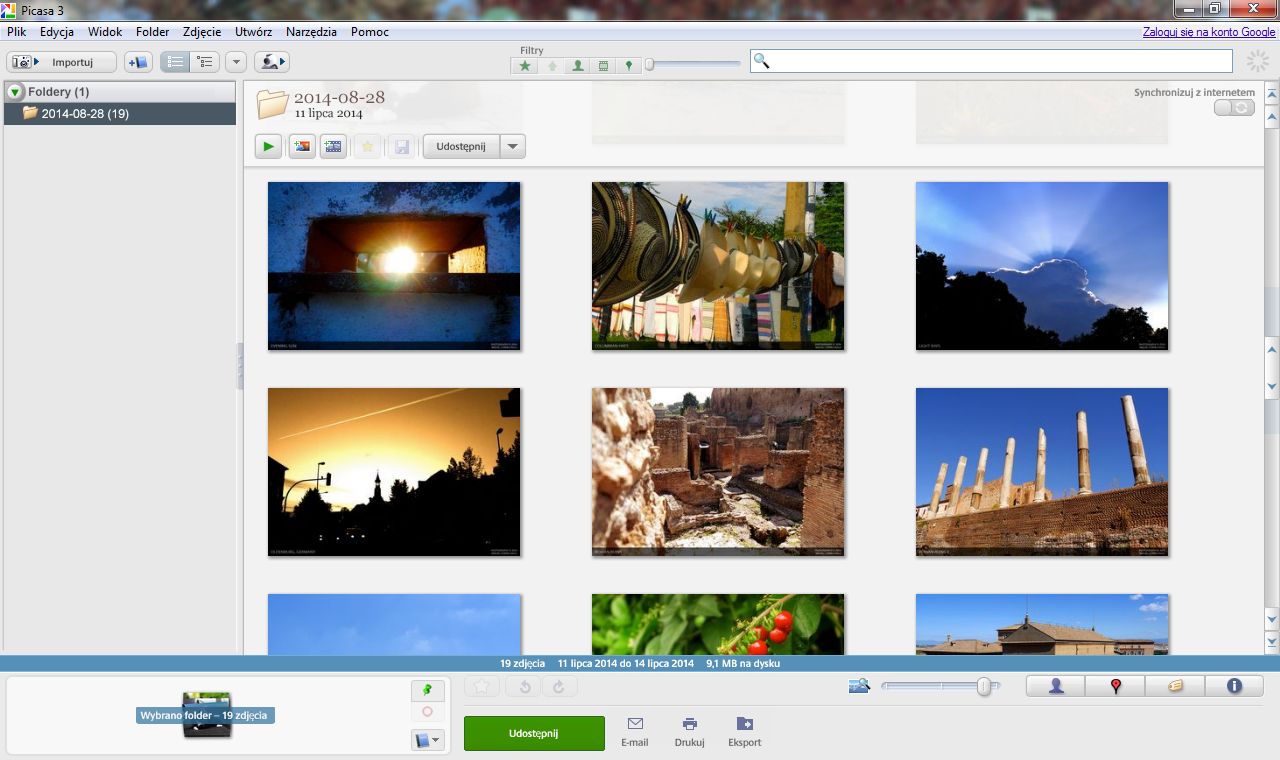Create a movie presentation from the folder
The image size is (1280, 760).
[334, 147]
